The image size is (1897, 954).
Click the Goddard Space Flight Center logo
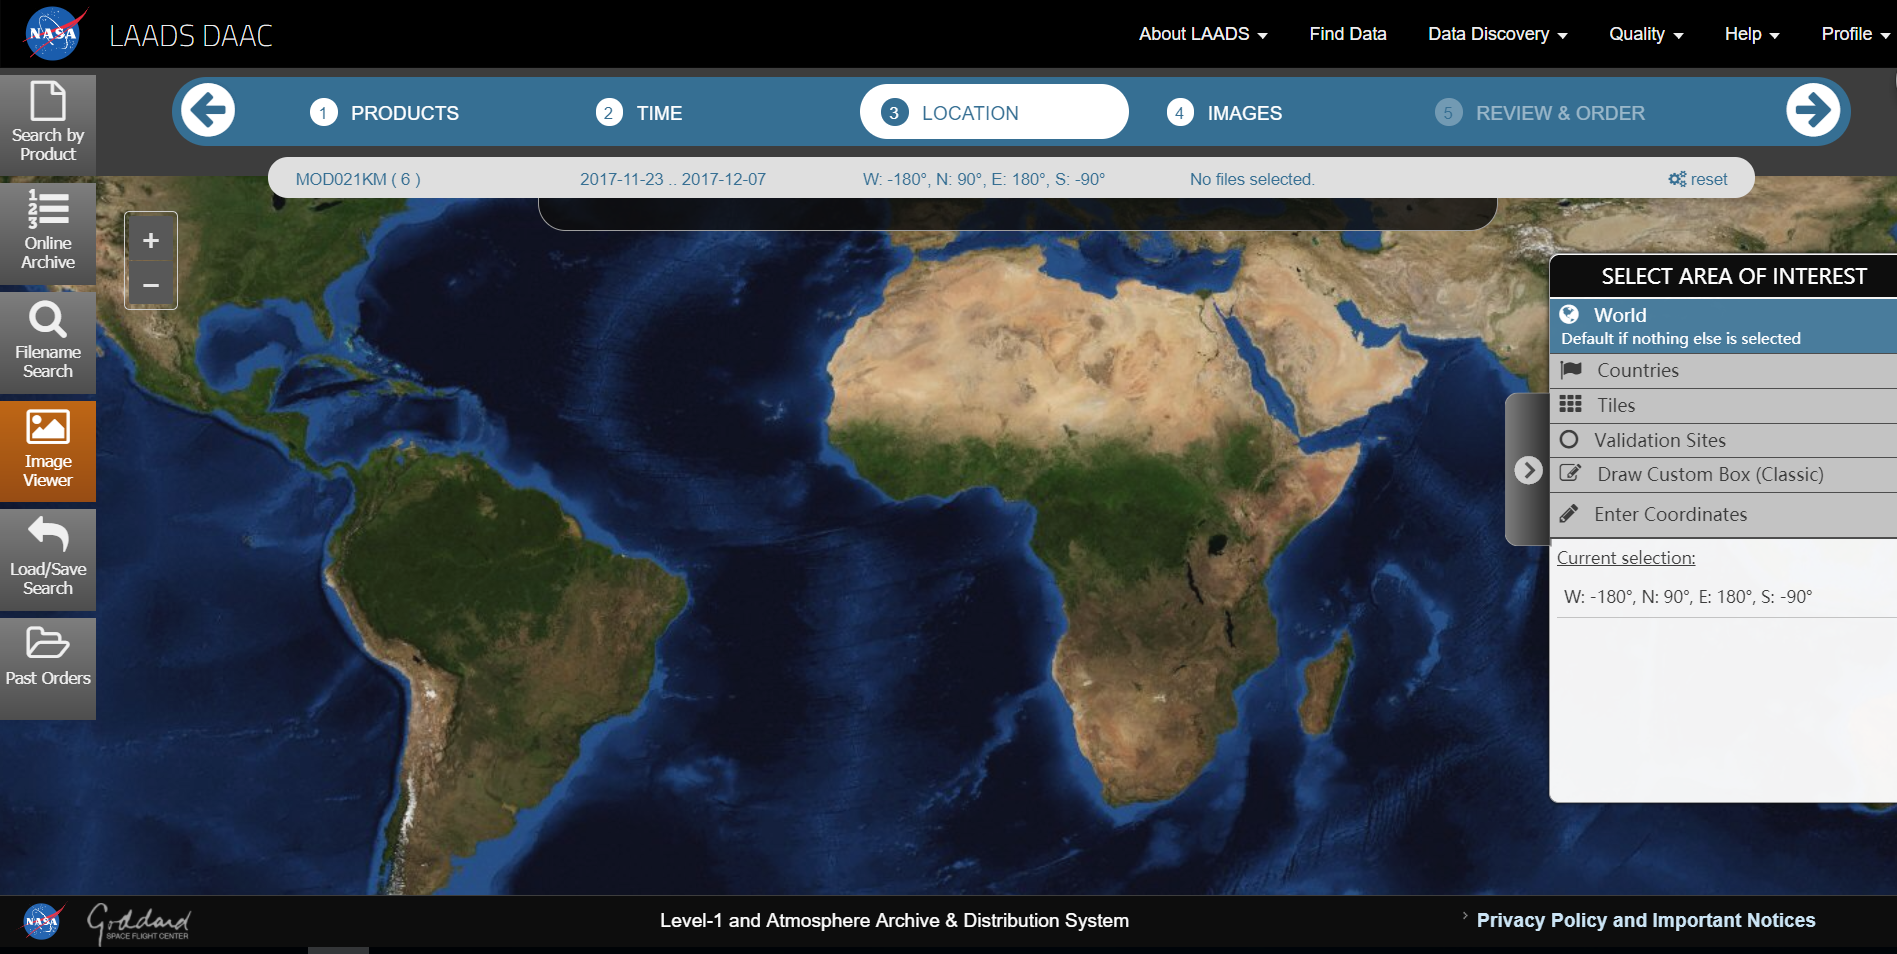click(x=138, y=923)
